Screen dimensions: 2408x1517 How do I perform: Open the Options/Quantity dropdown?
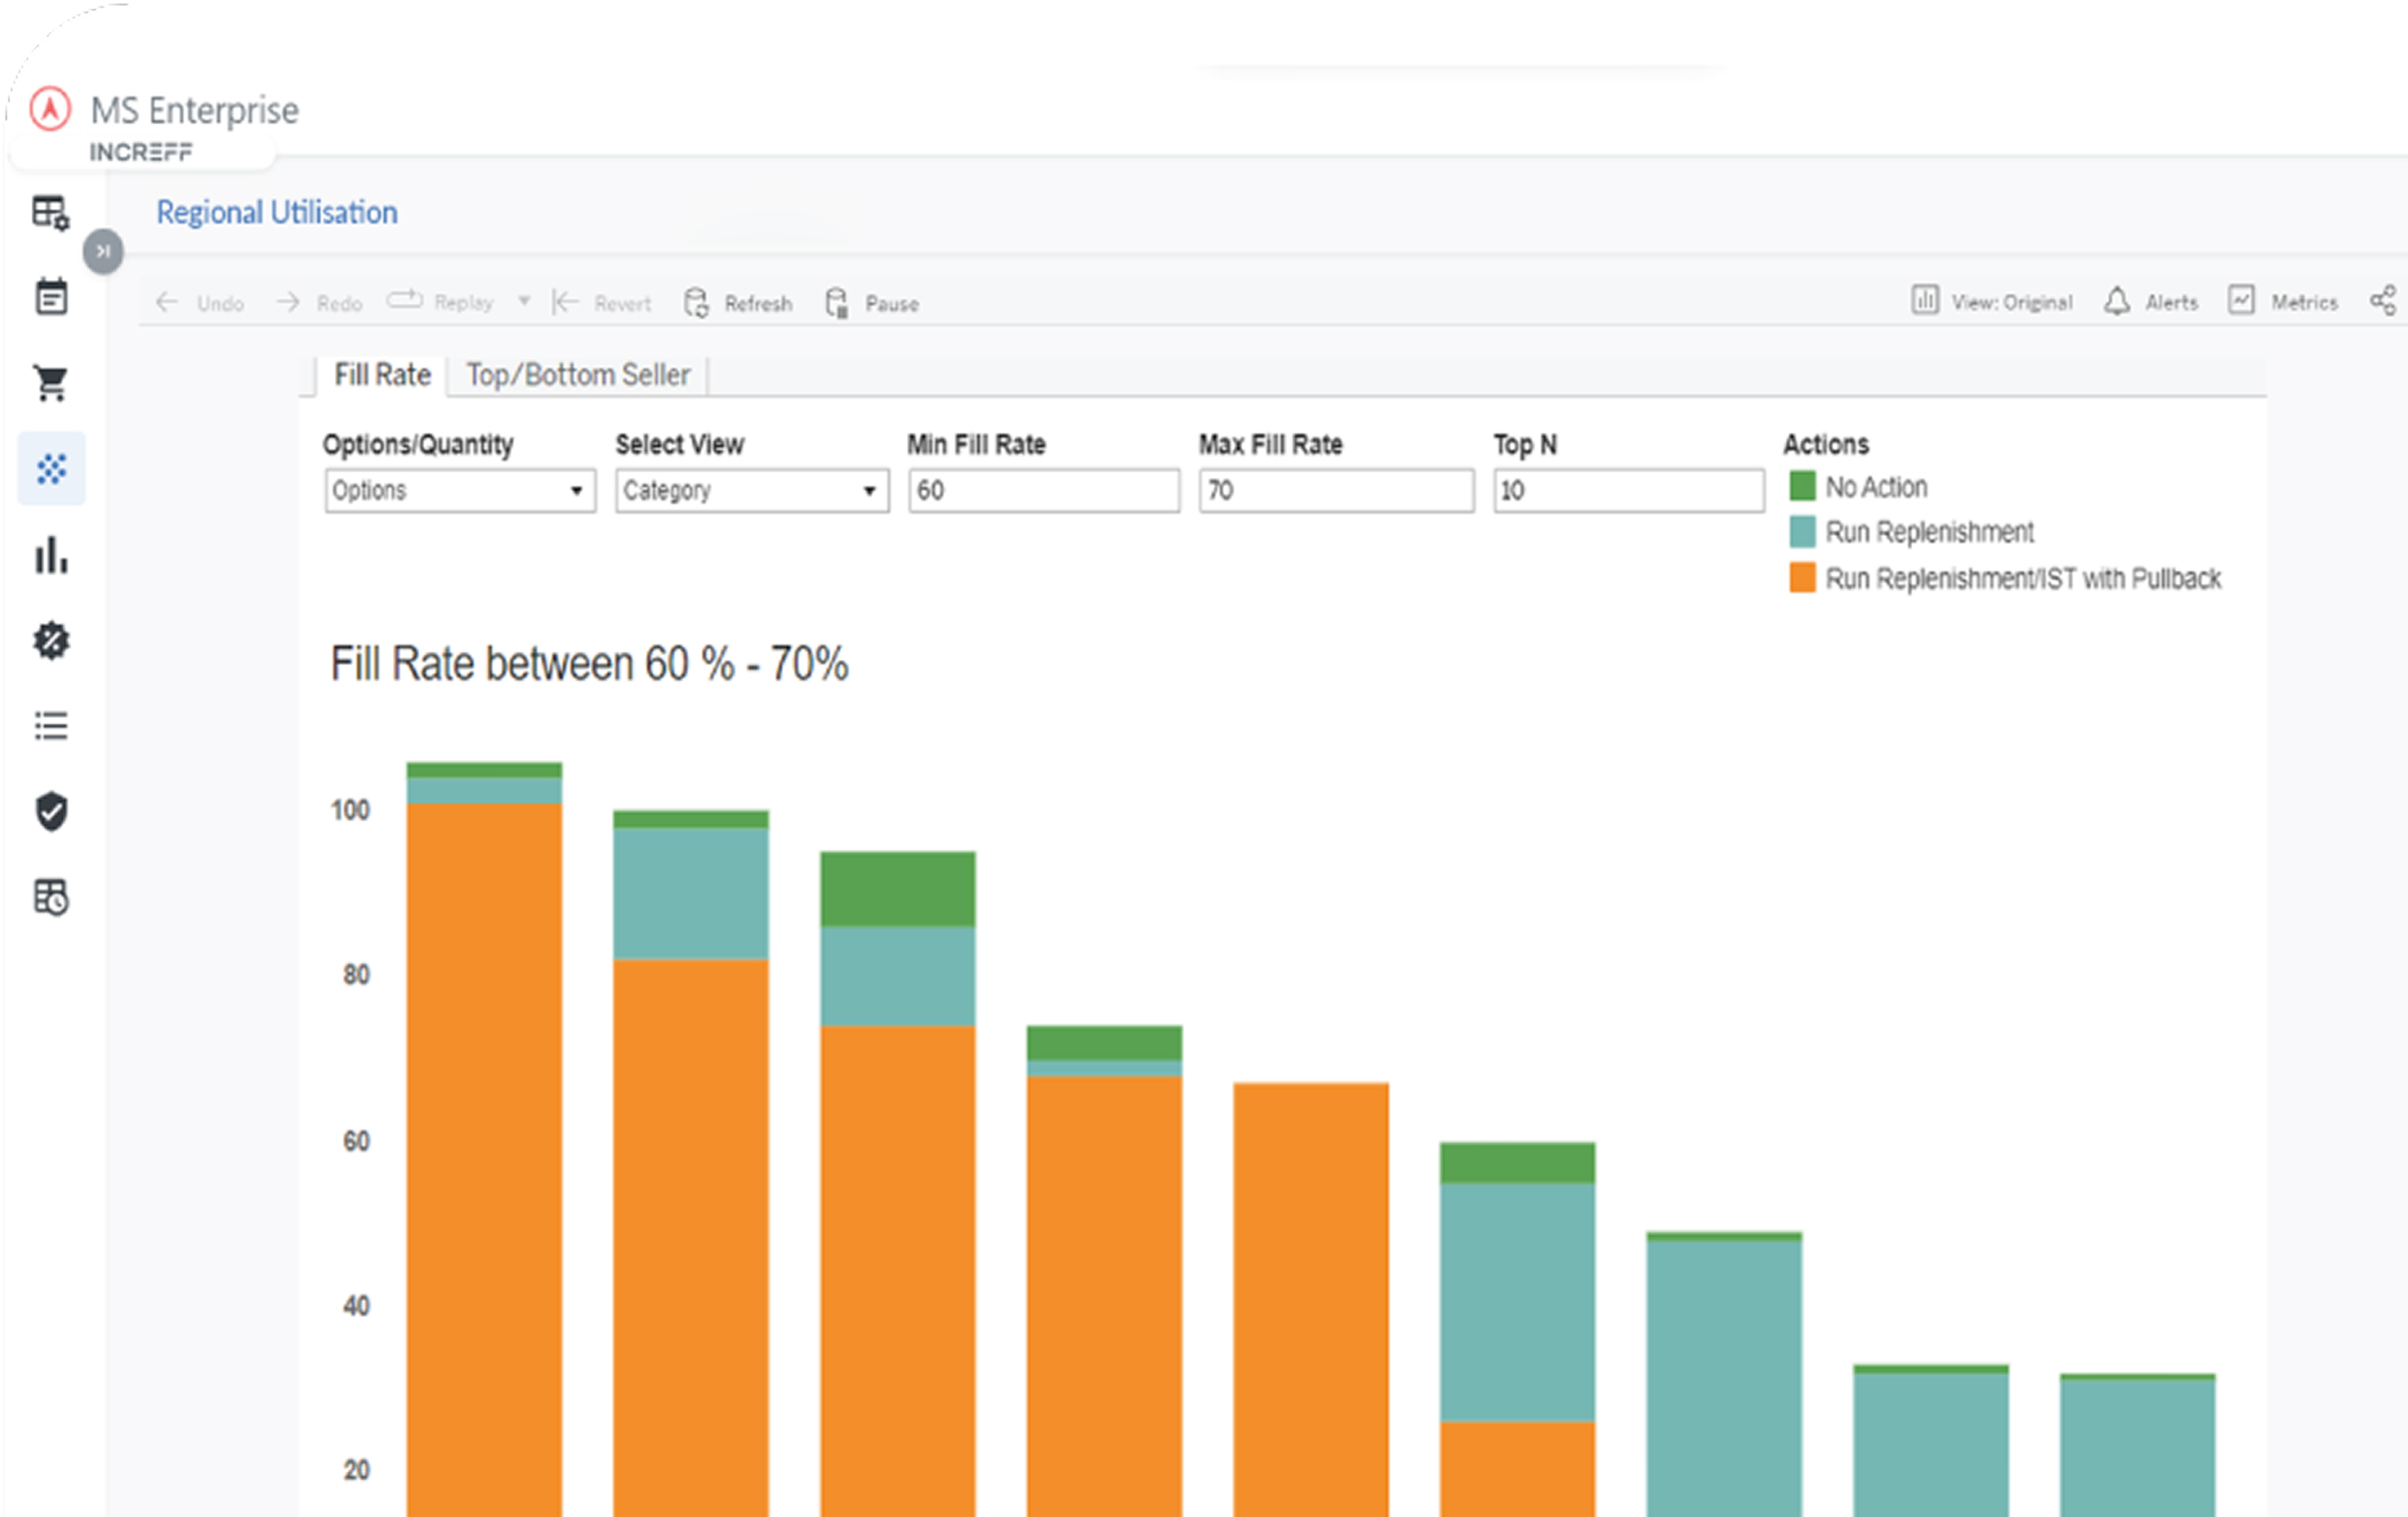460,491
